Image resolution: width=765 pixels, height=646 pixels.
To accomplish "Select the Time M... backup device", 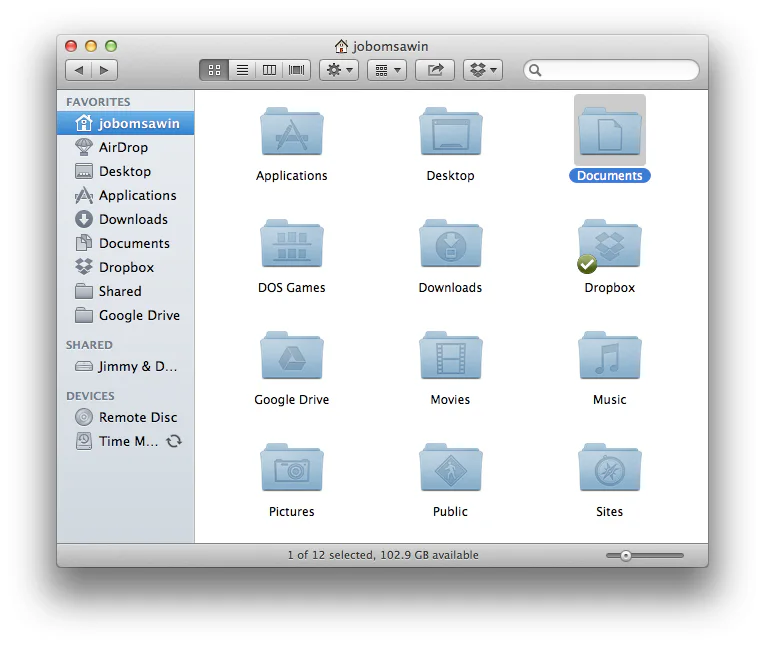I will click(x=125, y=441).
